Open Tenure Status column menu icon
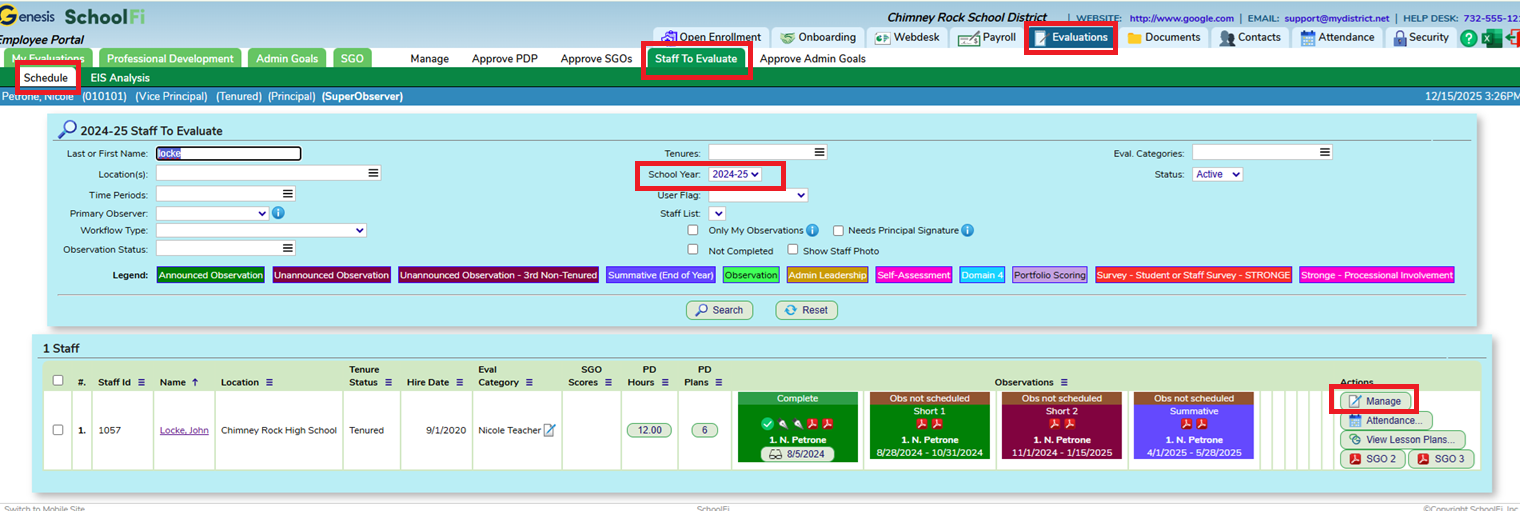The height and width of the screenshot is (511, 1520). pyautogui.click(x=388, y=382)
